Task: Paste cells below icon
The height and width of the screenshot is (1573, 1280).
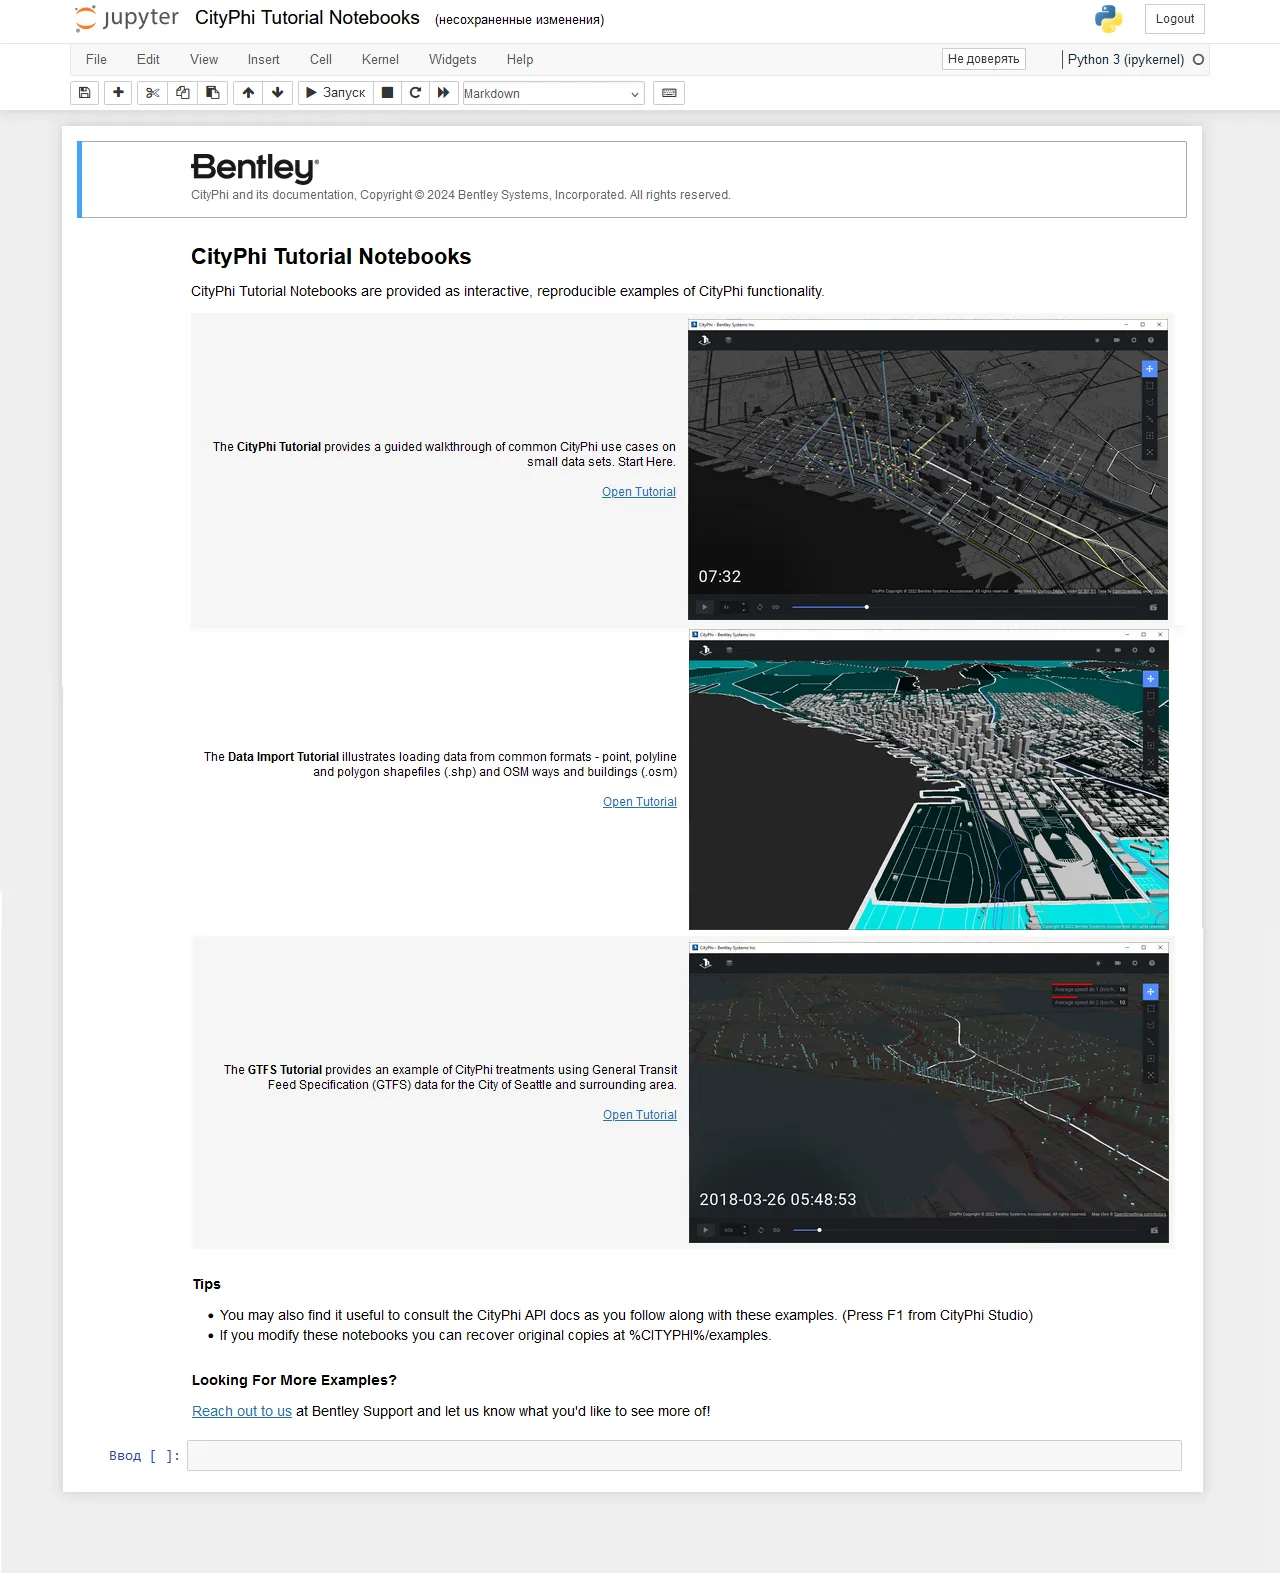Action: pyautogui.click(x=212, y=93)
